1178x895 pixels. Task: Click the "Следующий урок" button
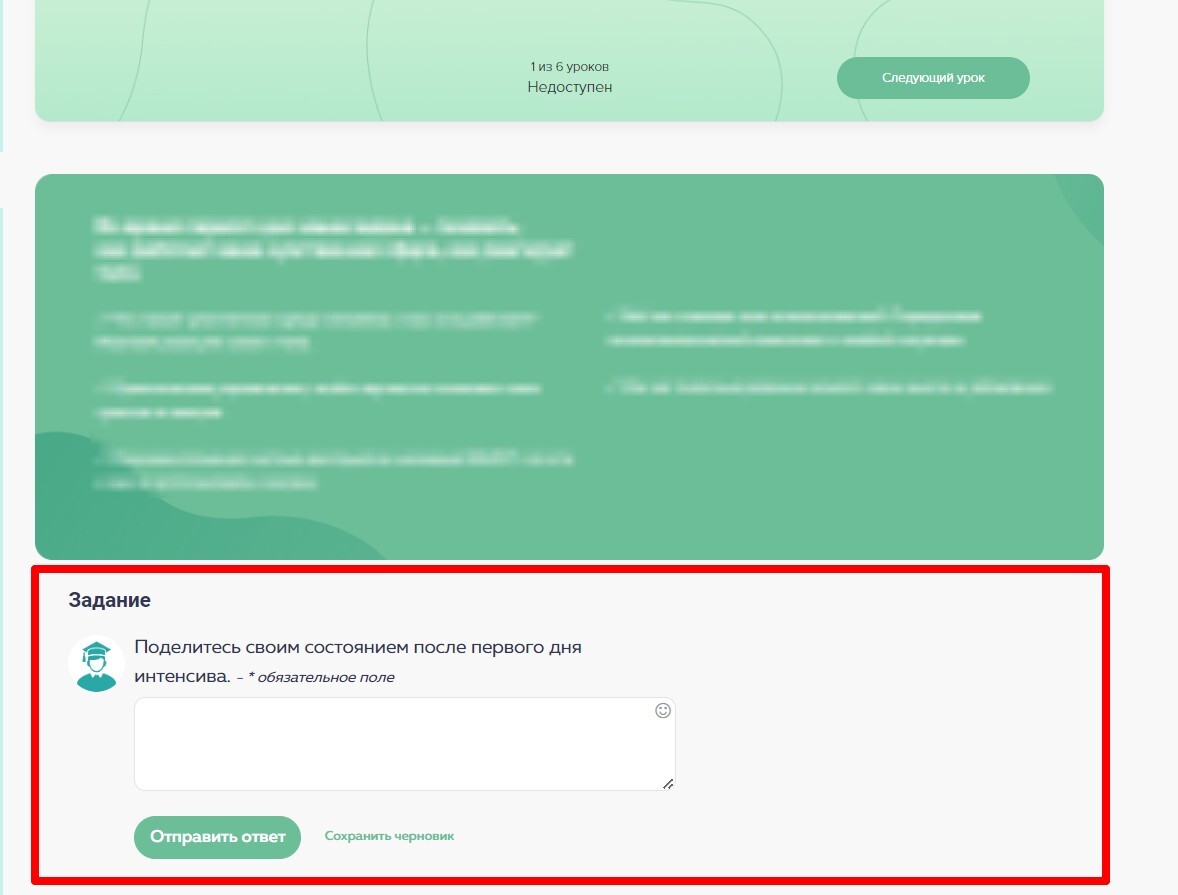(x=932, y=78)
